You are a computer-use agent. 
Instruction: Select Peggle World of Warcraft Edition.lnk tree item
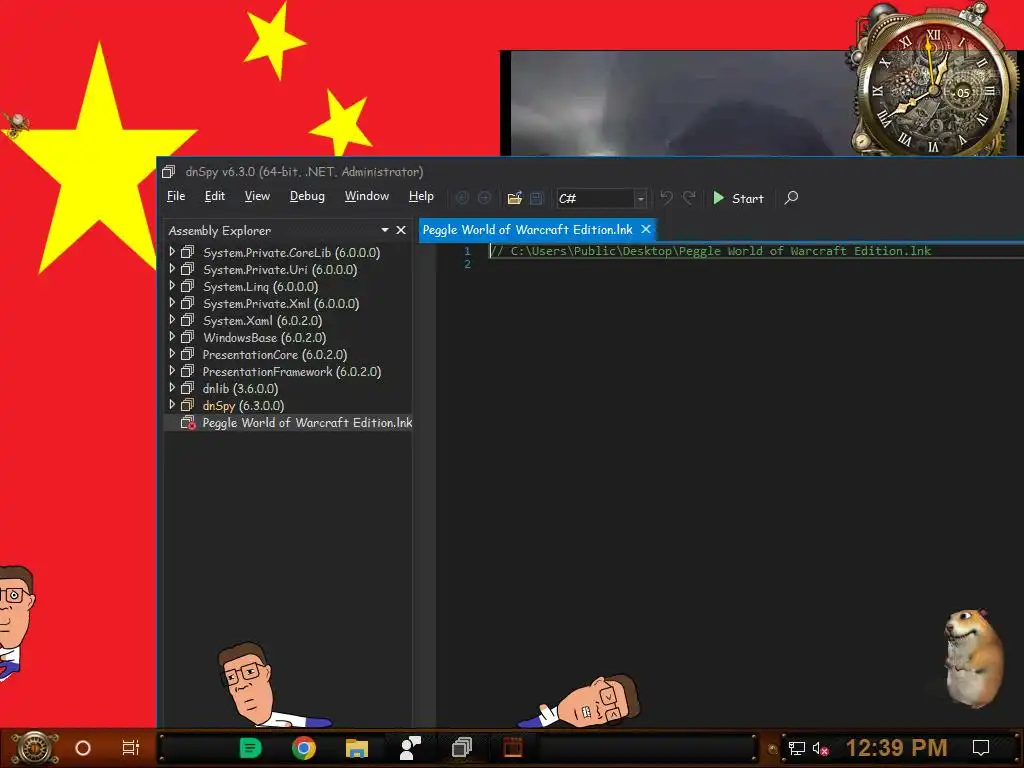point(307,423)
